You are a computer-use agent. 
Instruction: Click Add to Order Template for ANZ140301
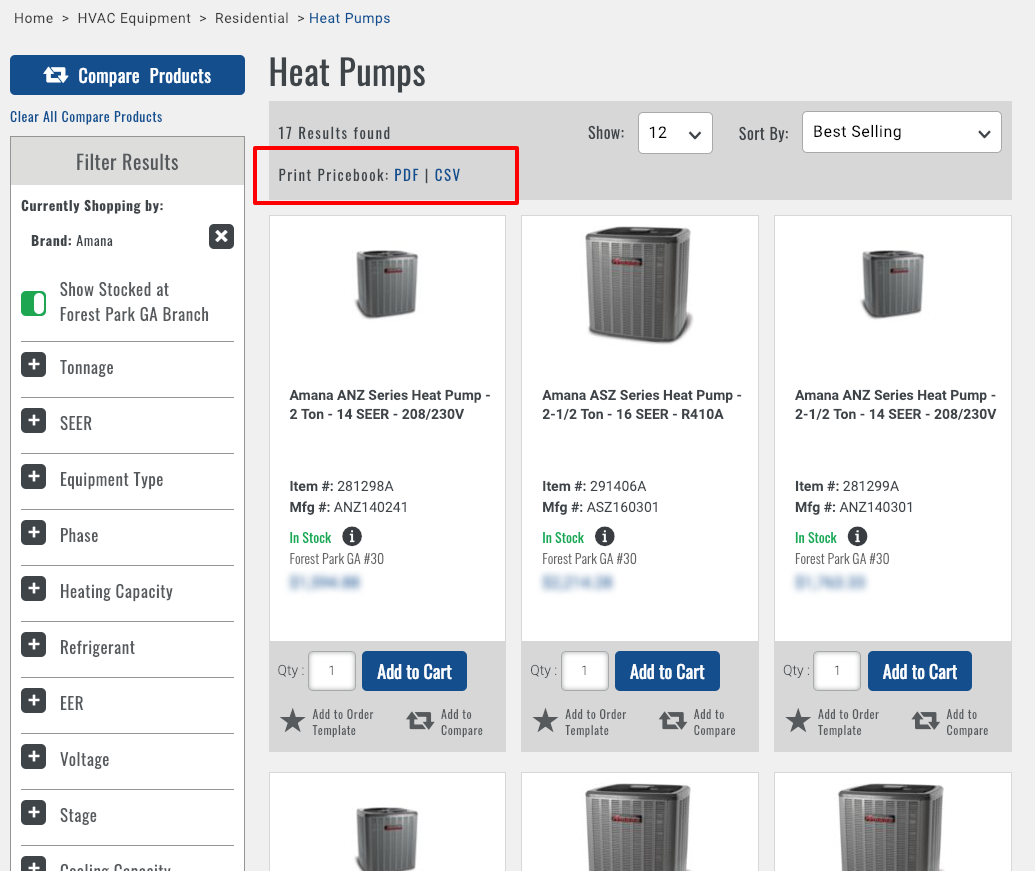(848, 722)
